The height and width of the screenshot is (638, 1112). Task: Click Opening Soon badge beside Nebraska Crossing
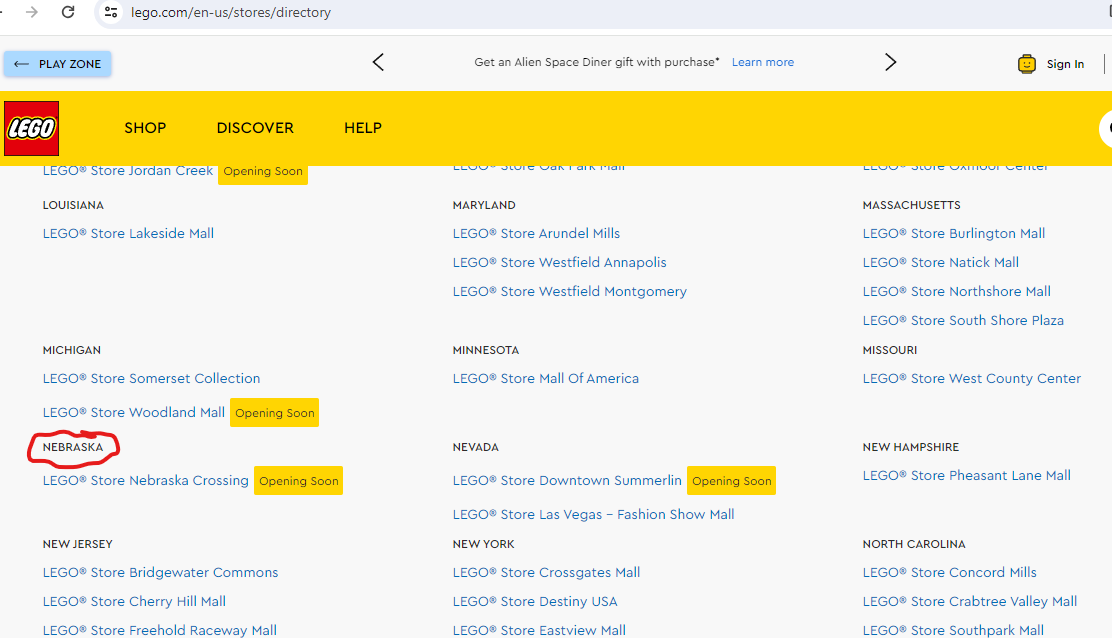click(299, 481)
